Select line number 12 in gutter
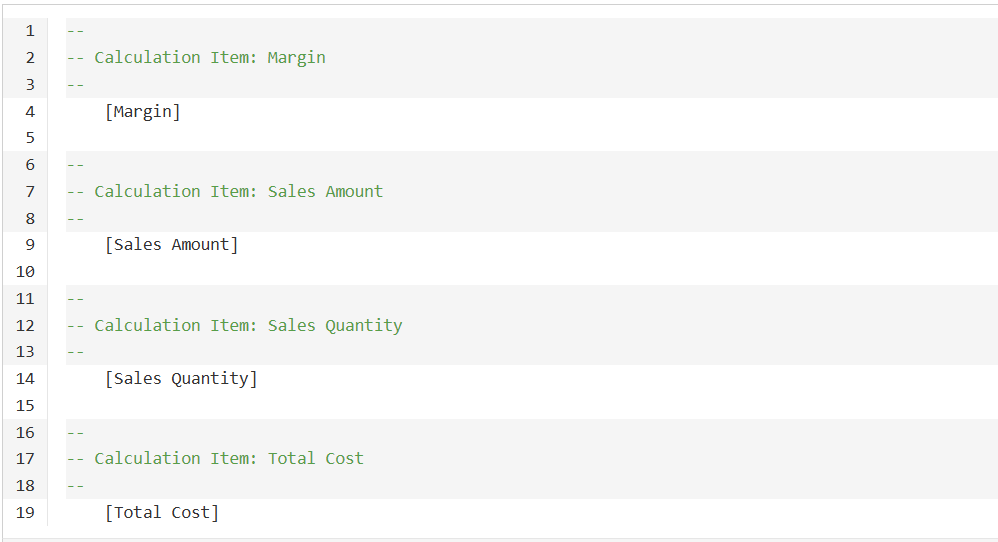The width and height of the screenshot is (998, 542). 25,326
